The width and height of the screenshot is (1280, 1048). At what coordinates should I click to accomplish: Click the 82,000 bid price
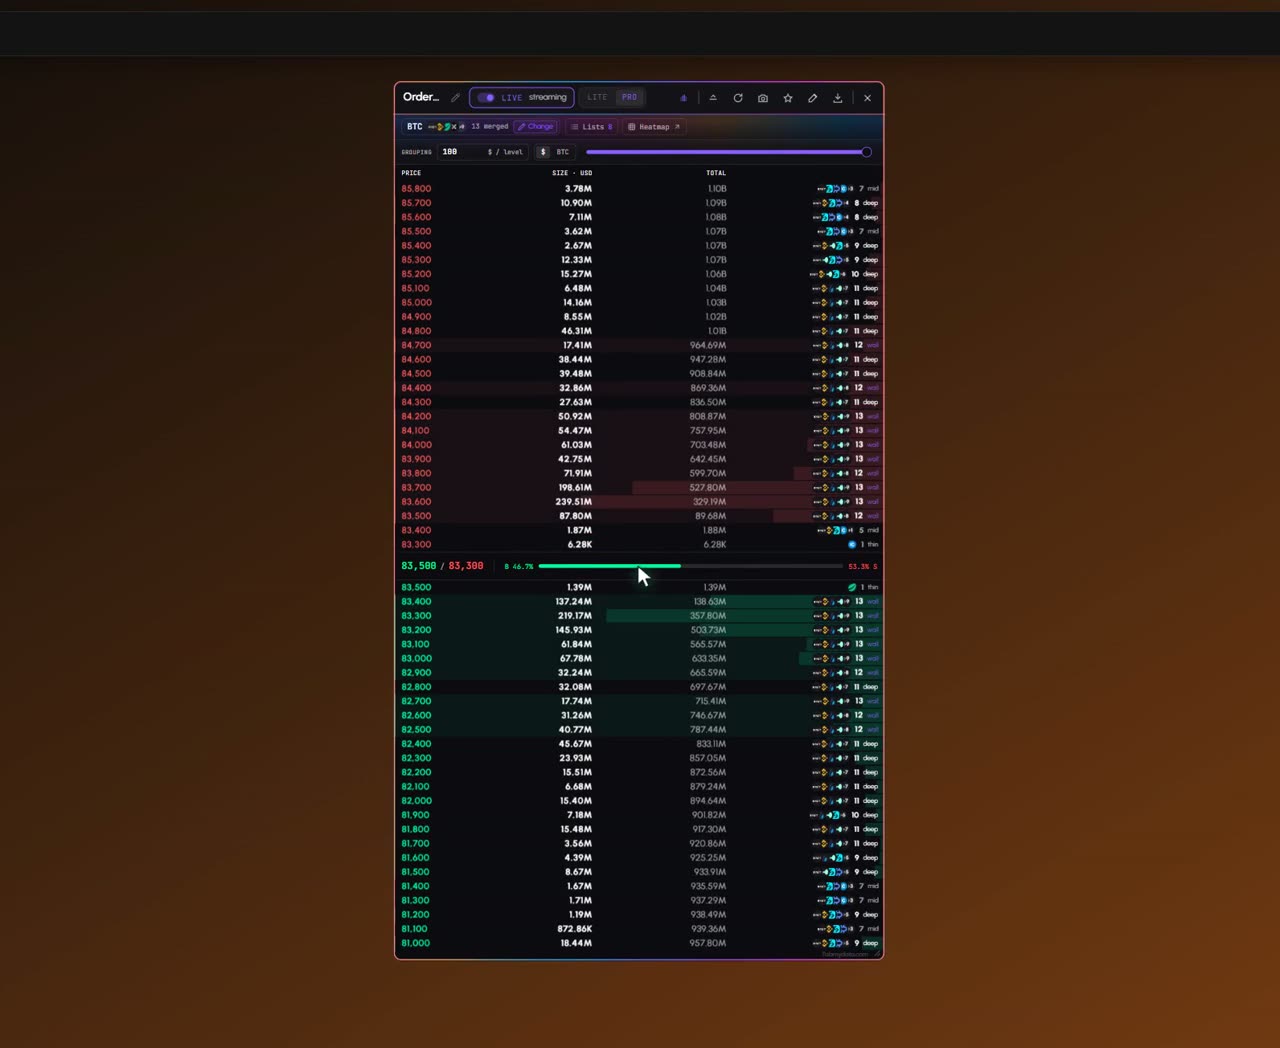pyautogui.click(x=416, y=801)
